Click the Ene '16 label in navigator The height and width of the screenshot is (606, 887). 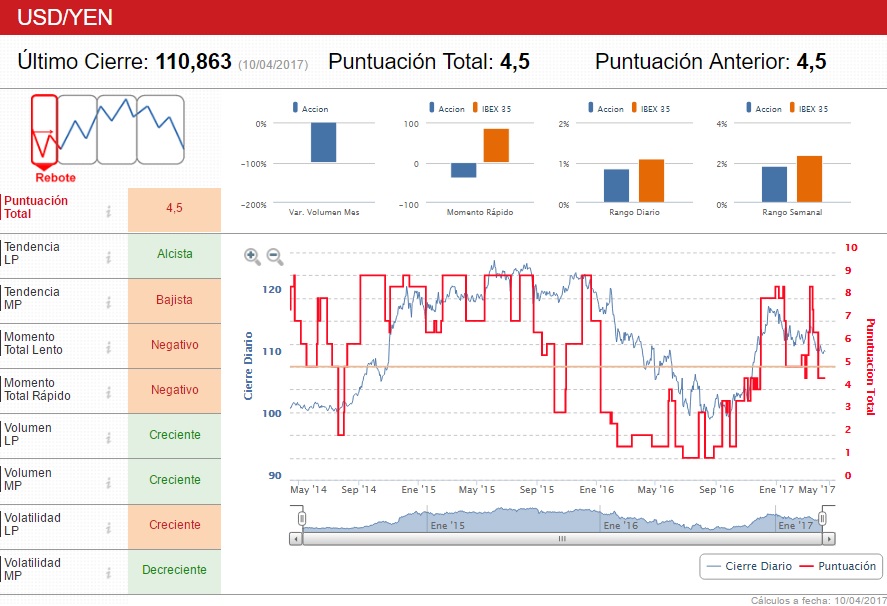pos(621,526)
